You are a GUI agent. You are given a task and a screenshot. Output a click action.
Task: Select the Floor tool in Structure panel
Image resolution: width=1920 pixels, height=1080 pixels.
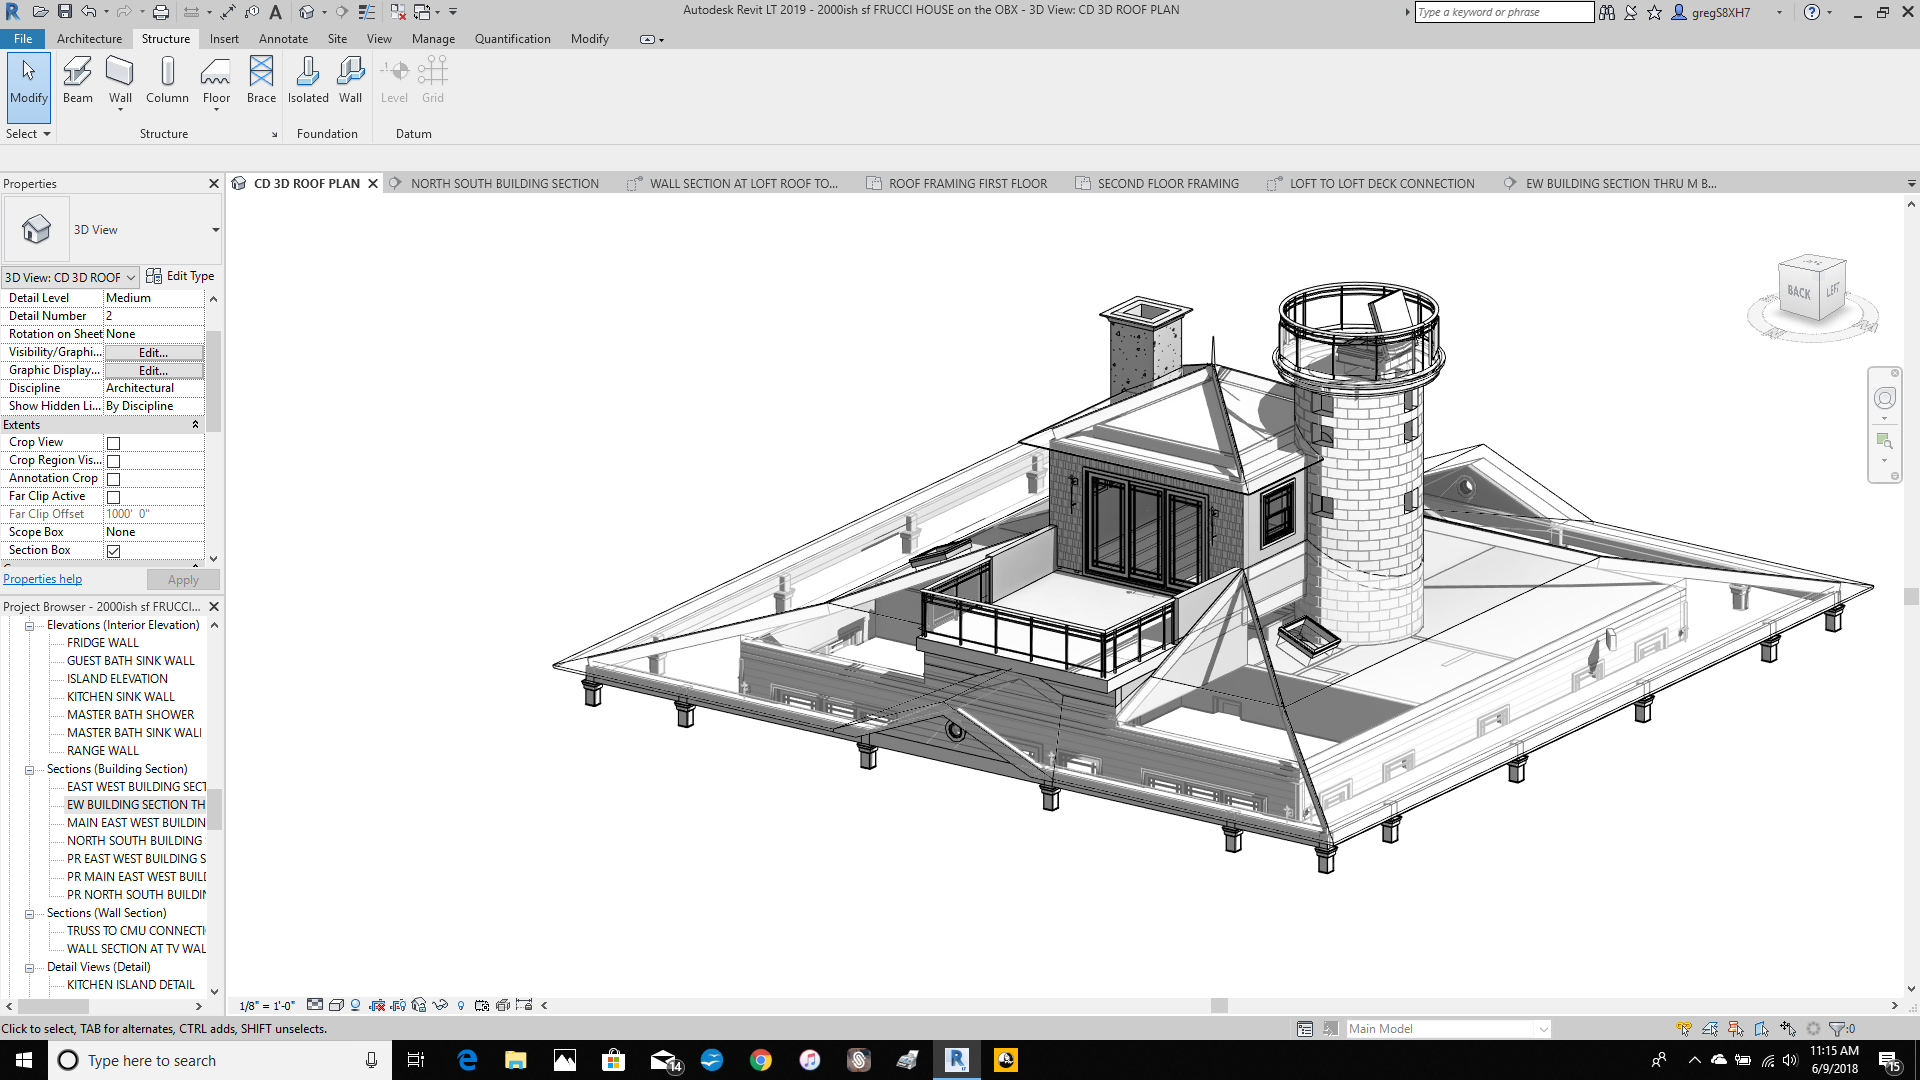coord(216,80)
